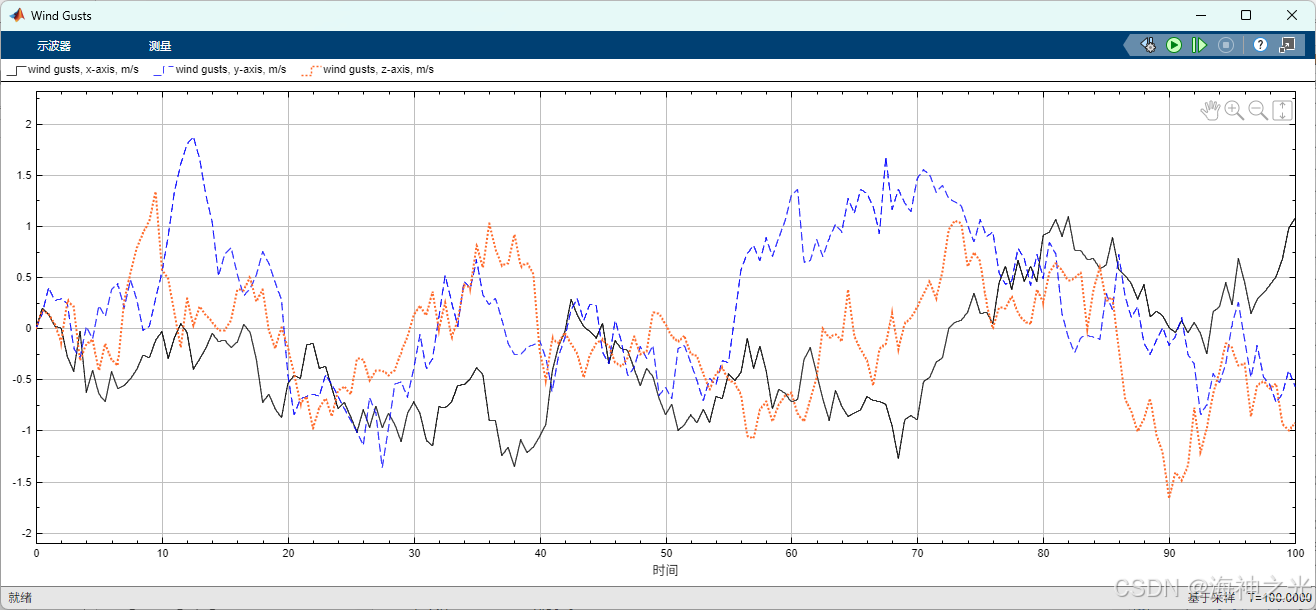Image resolution: width=1316 pixels, height=610 pixels.
Task: Run the simulation with green play button
Action: point(1174,45)
